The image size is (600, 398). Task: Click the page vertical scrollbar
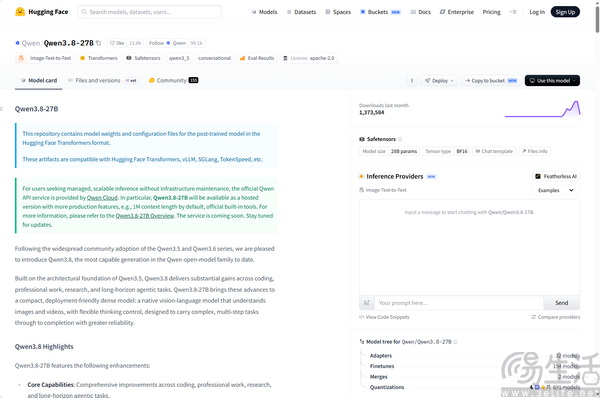(x=597, y=19)
